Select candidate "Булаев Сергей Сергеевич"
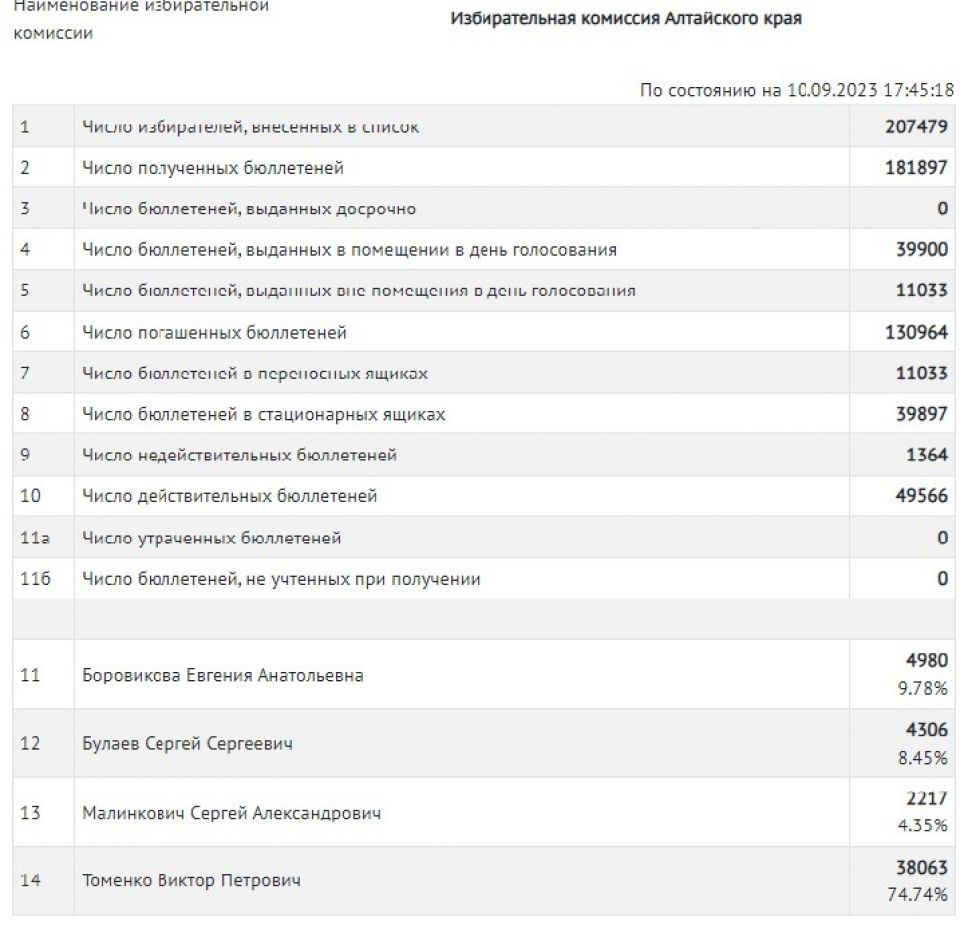The image size is (960, 933). pos(187,744)
